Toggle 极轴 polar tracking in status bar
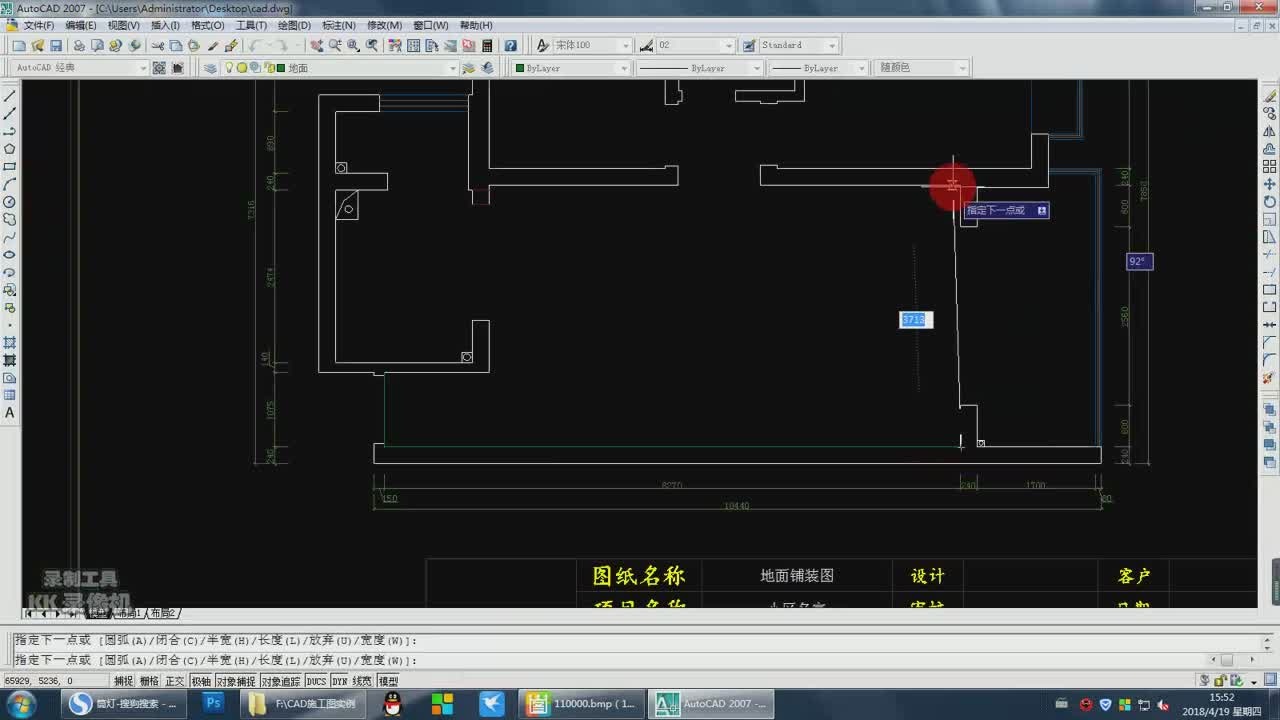 [x=201, y=681]
